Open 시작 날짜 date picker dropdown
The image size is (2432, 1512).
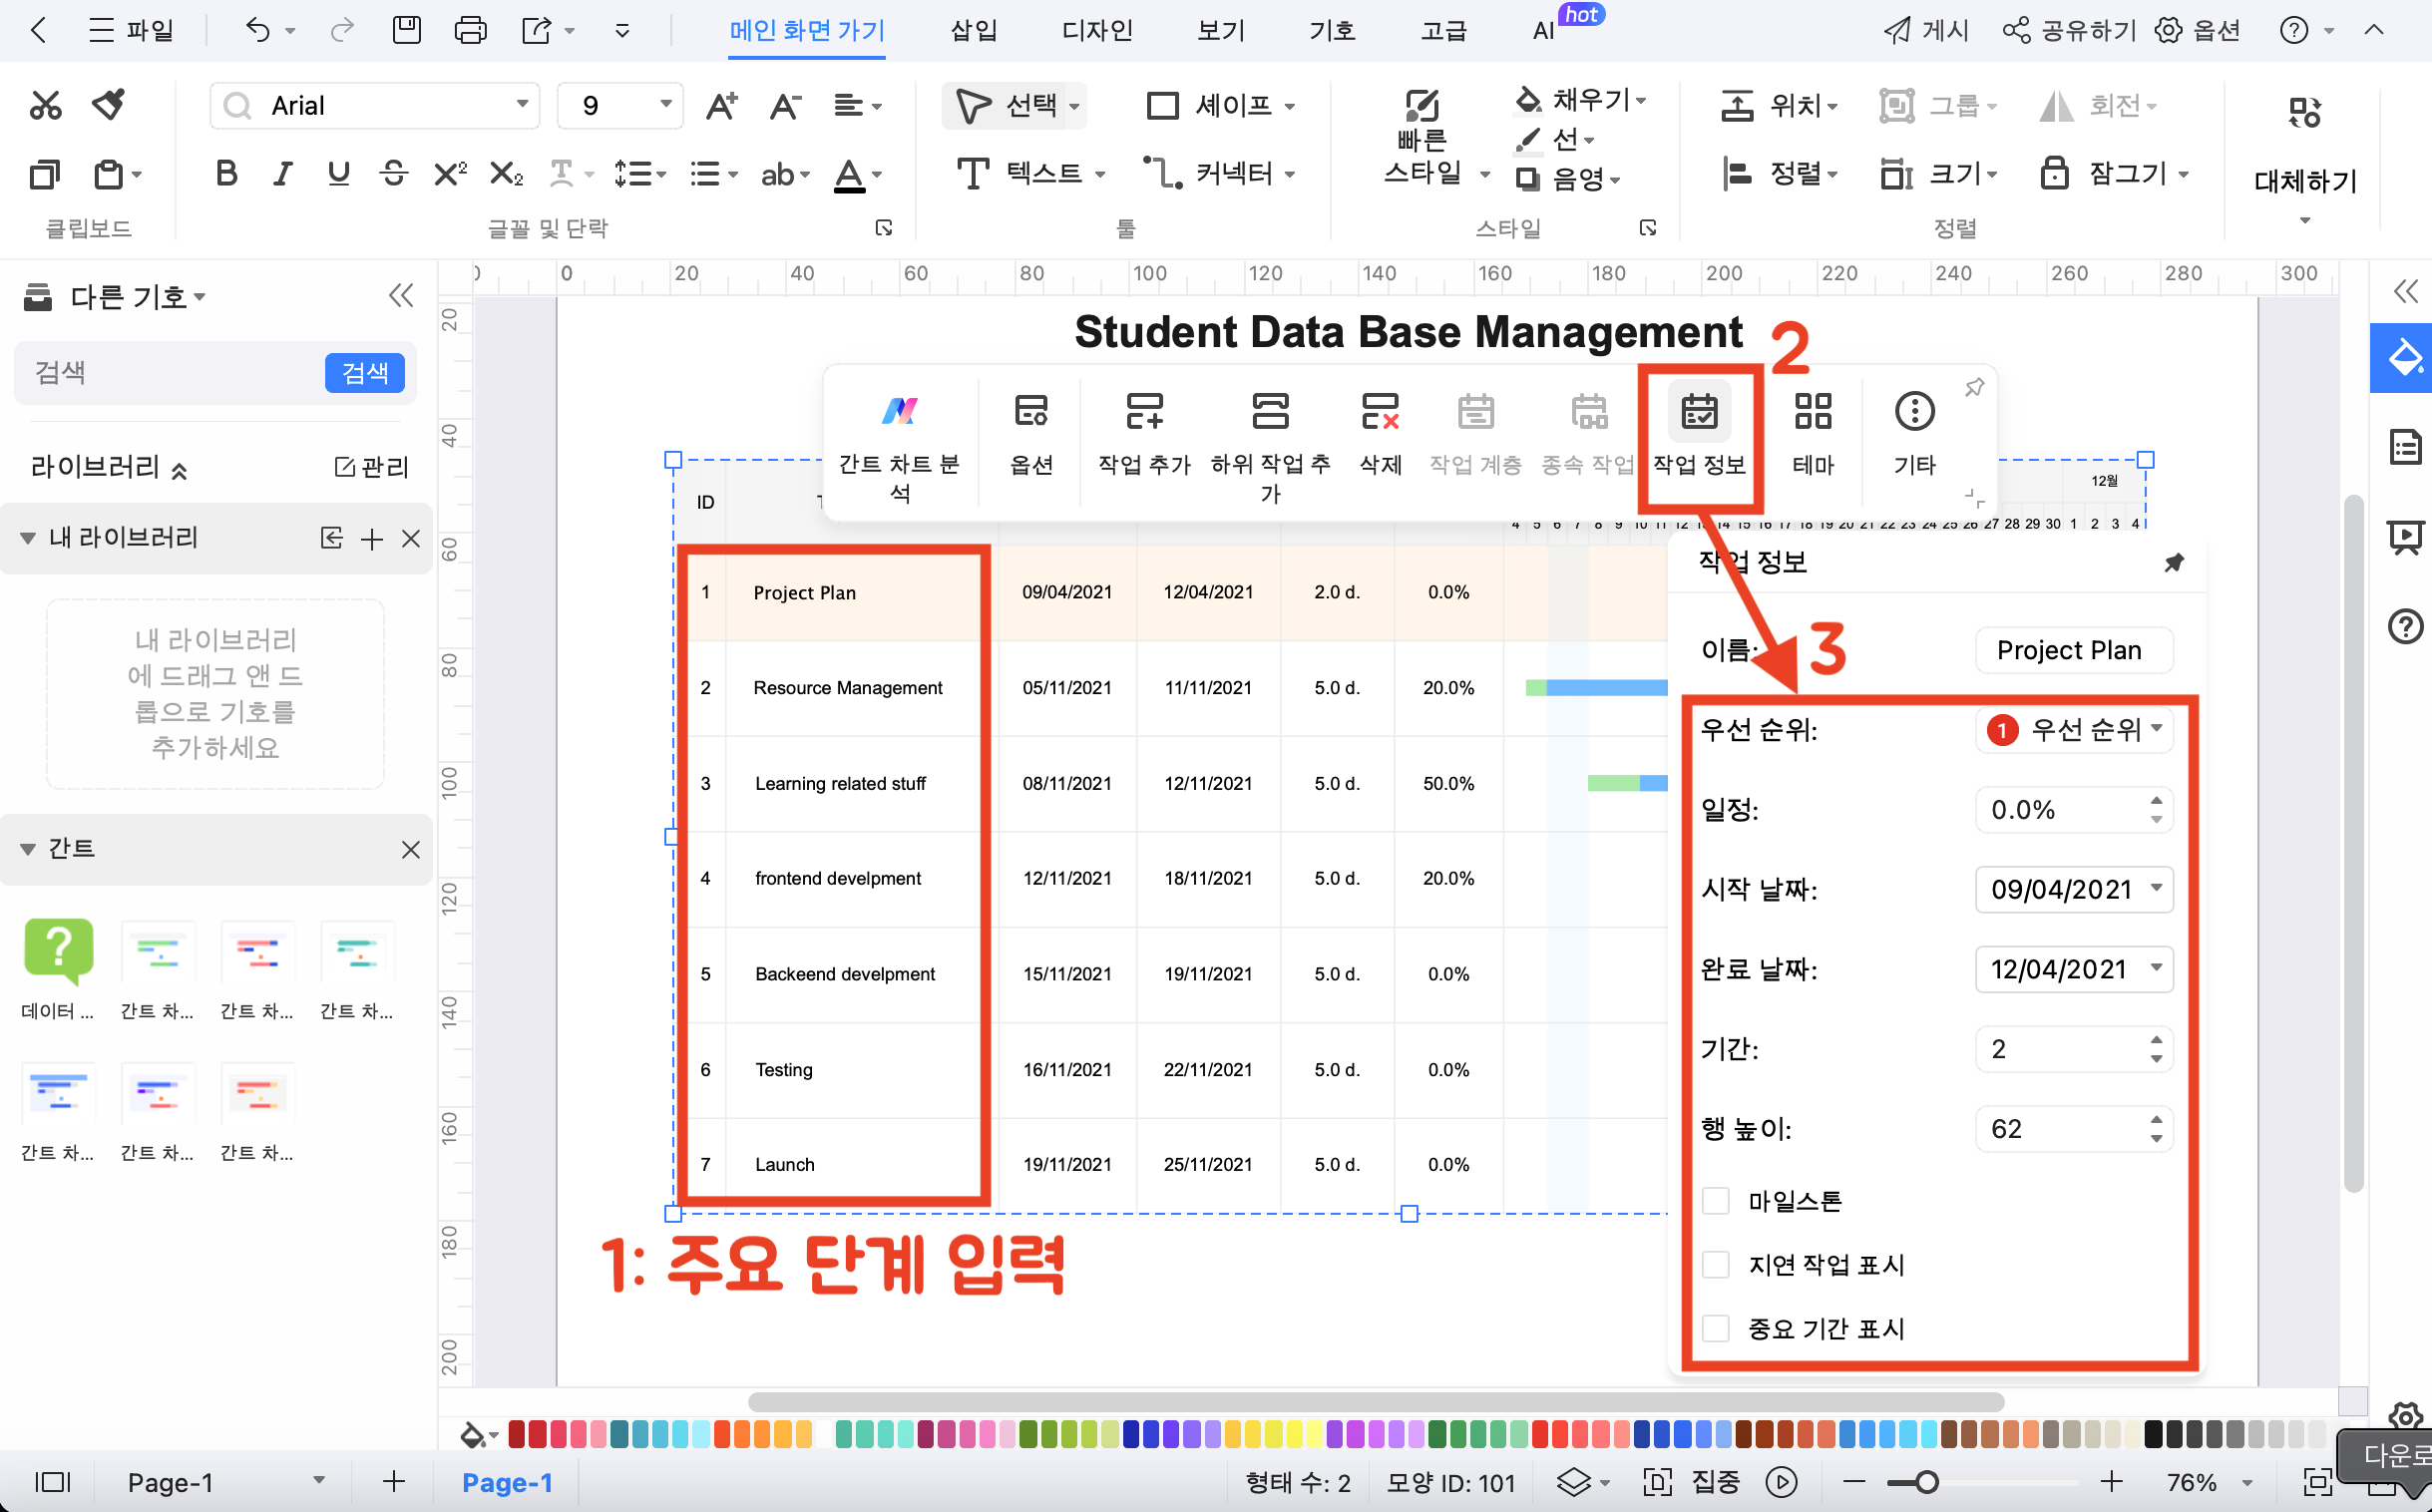tap(2157, 889)
